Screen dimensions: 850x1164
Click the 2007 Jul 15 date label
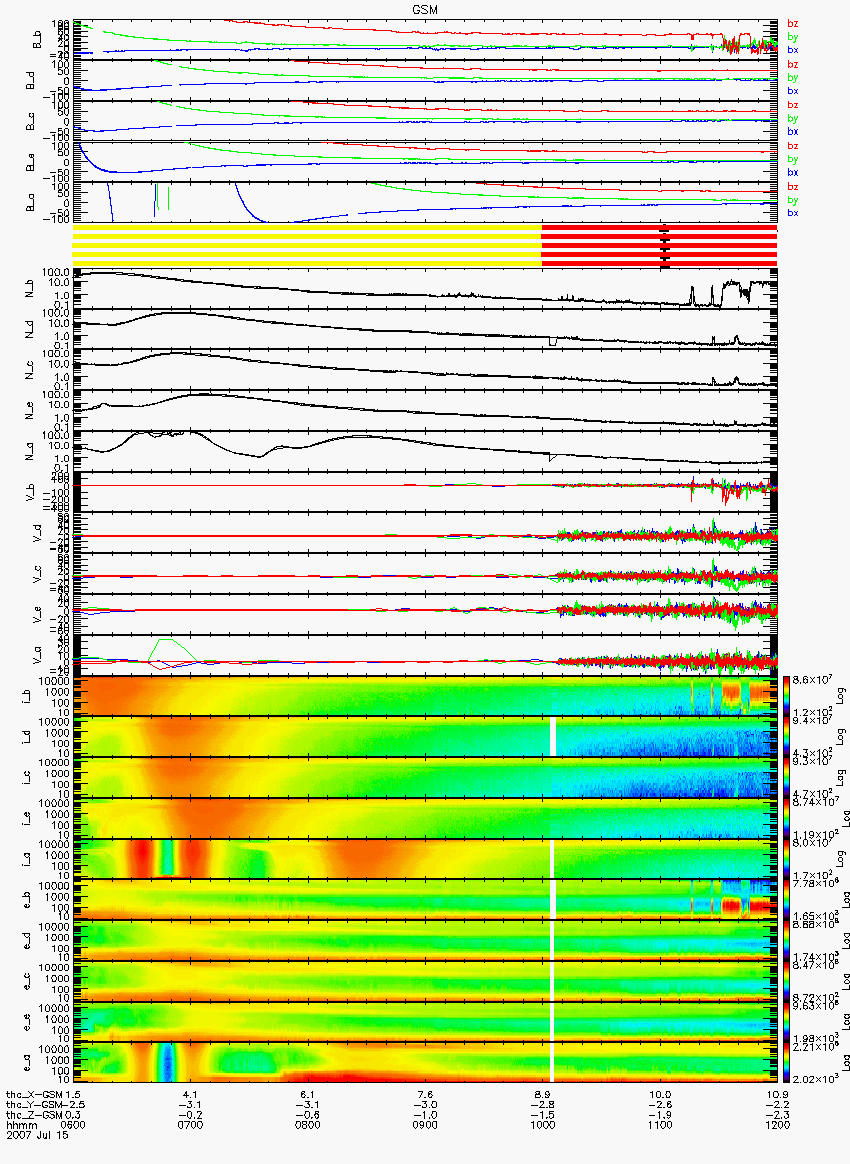[37, 1135]
